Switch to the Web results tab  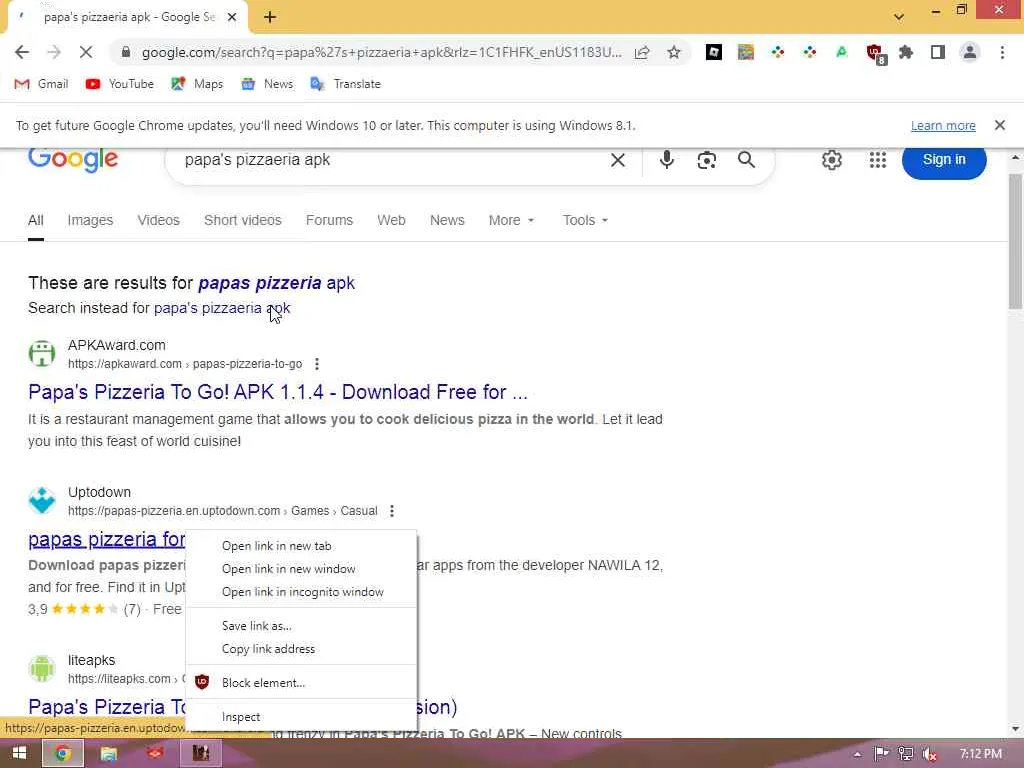[x=391, y=221]
